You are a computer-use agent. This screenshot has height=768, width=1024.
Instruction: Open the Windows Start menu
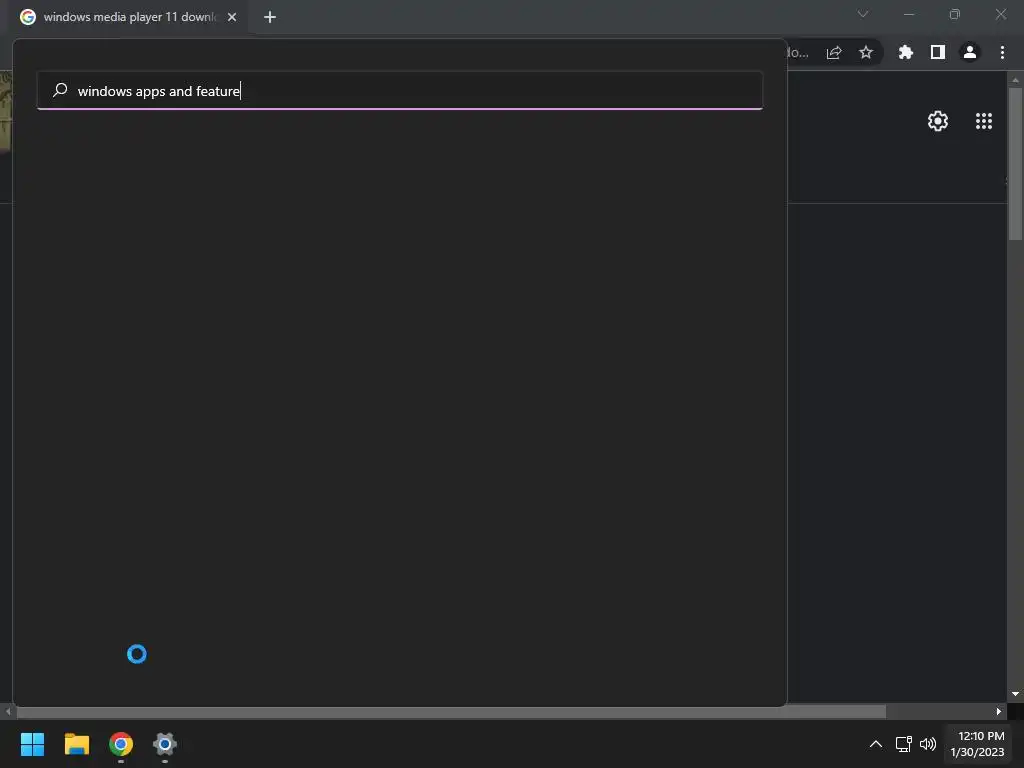pyautogui.click(x=32, y=744)
